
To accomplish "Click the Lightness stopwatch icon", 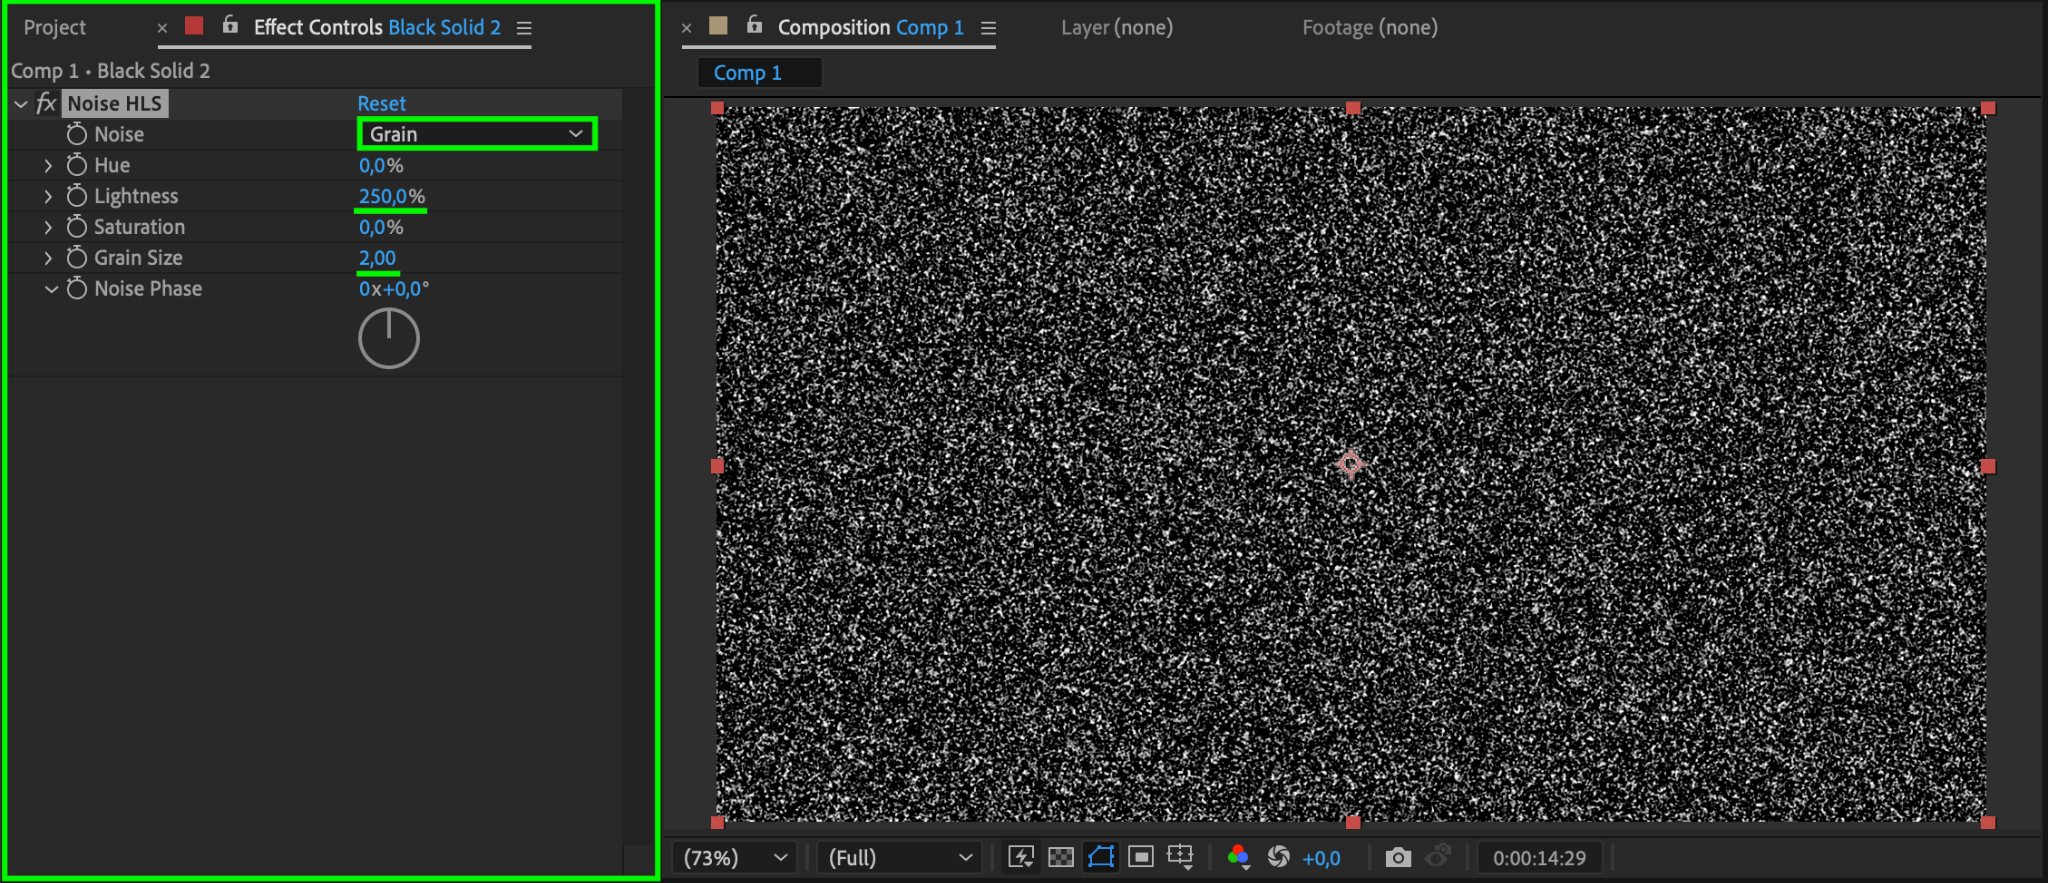I will [x=77, y=195].
